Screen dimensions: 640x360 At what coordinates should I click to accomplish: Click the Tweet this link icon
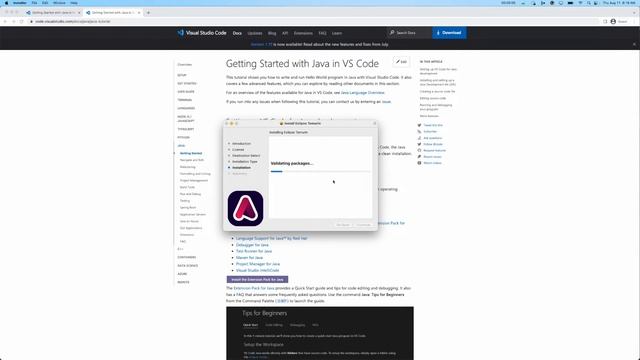click(419, 125)
